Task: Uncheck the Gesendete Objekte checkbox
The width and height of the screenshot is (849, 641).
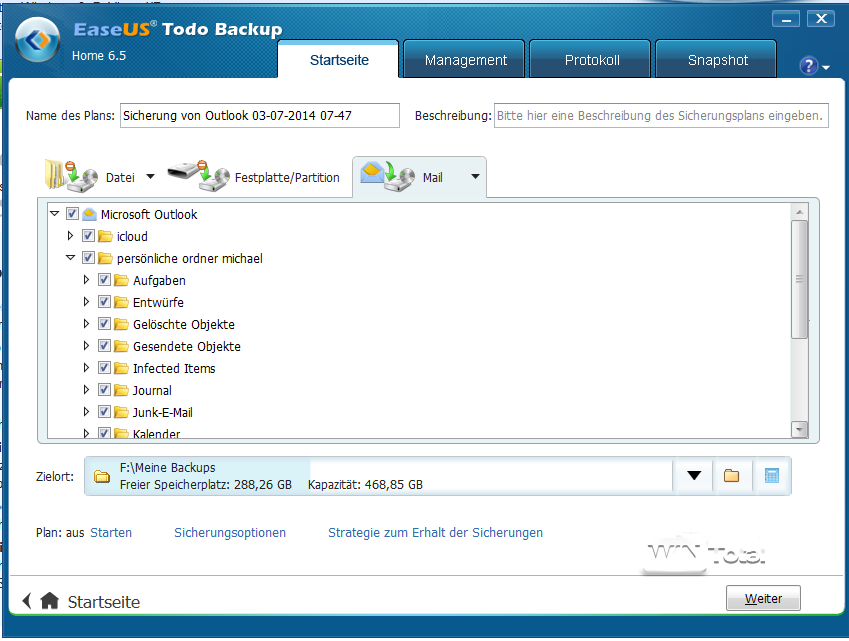Action: pyautogui.click(x=105, y=346)
